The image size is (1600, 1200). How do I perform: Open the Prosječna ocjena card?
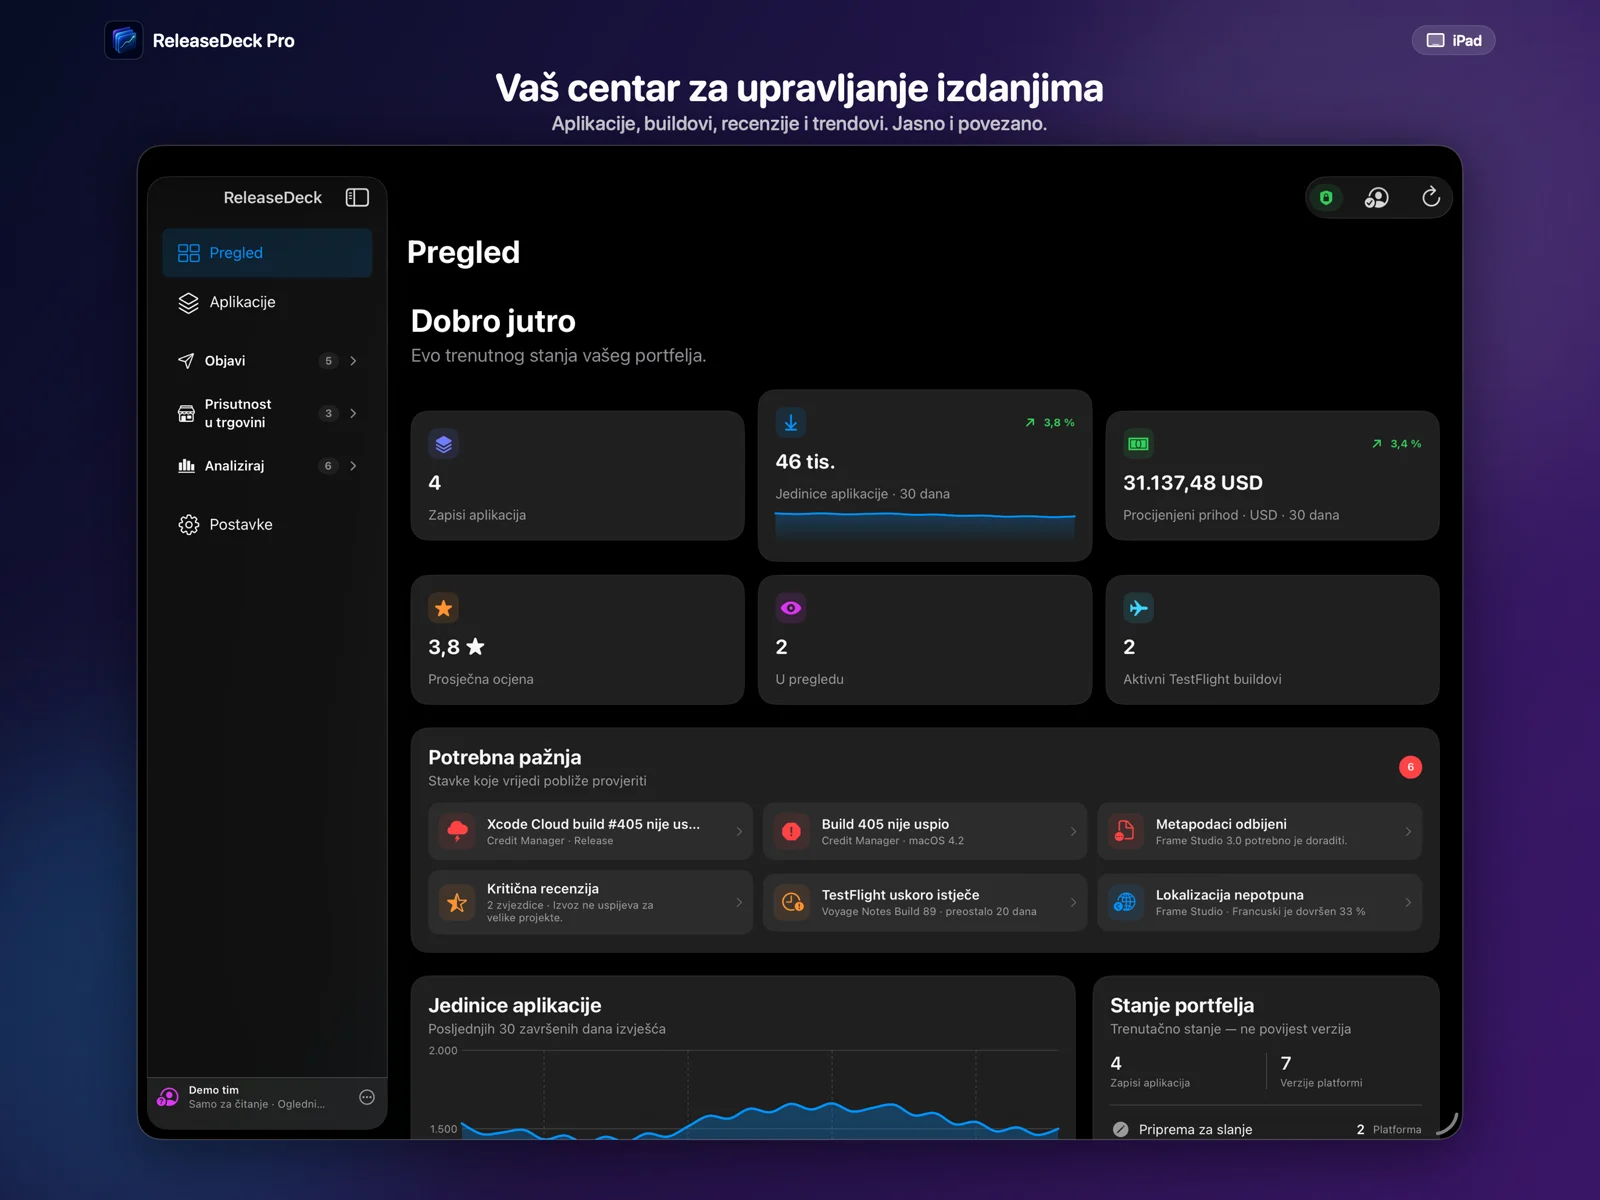(577, 640)
